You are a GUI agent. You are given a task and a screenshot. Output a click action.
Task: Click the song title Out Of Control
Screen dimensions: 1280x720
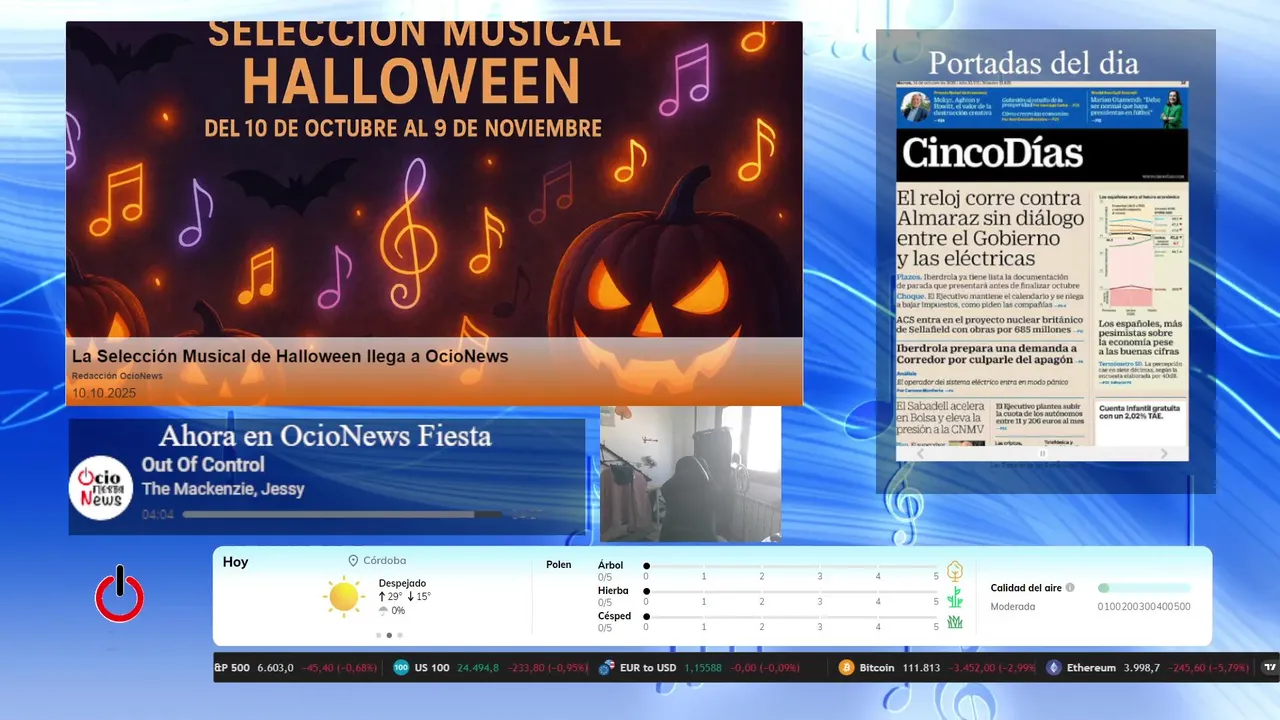[203, 464]
